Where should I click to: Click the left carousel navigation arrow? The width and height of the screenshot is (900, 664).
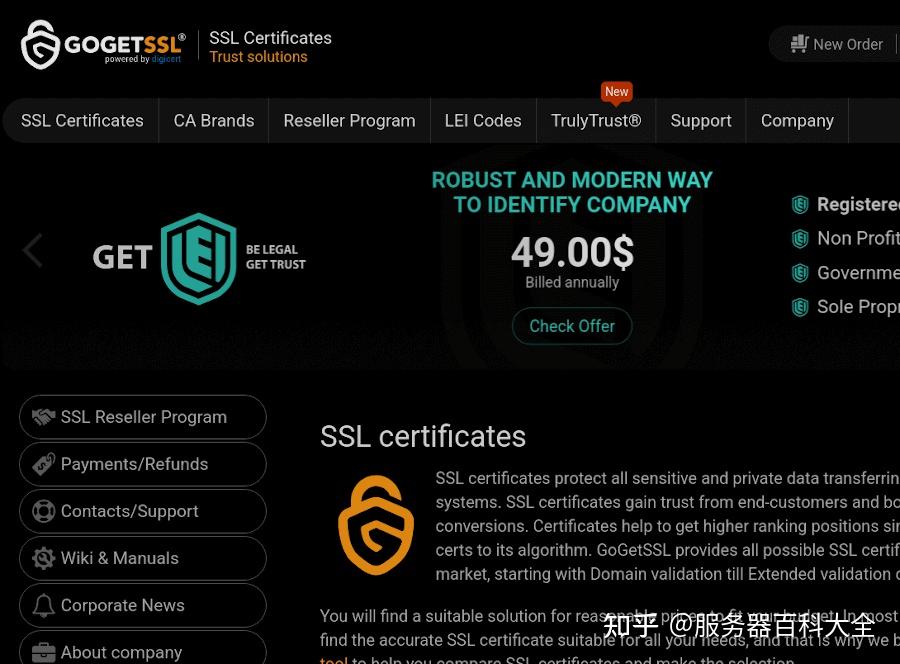point(32,250)
